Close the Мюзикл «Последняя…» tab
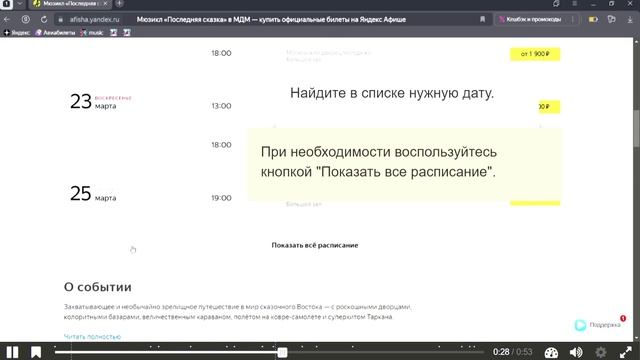640x360 pixels. coord(105,3)
